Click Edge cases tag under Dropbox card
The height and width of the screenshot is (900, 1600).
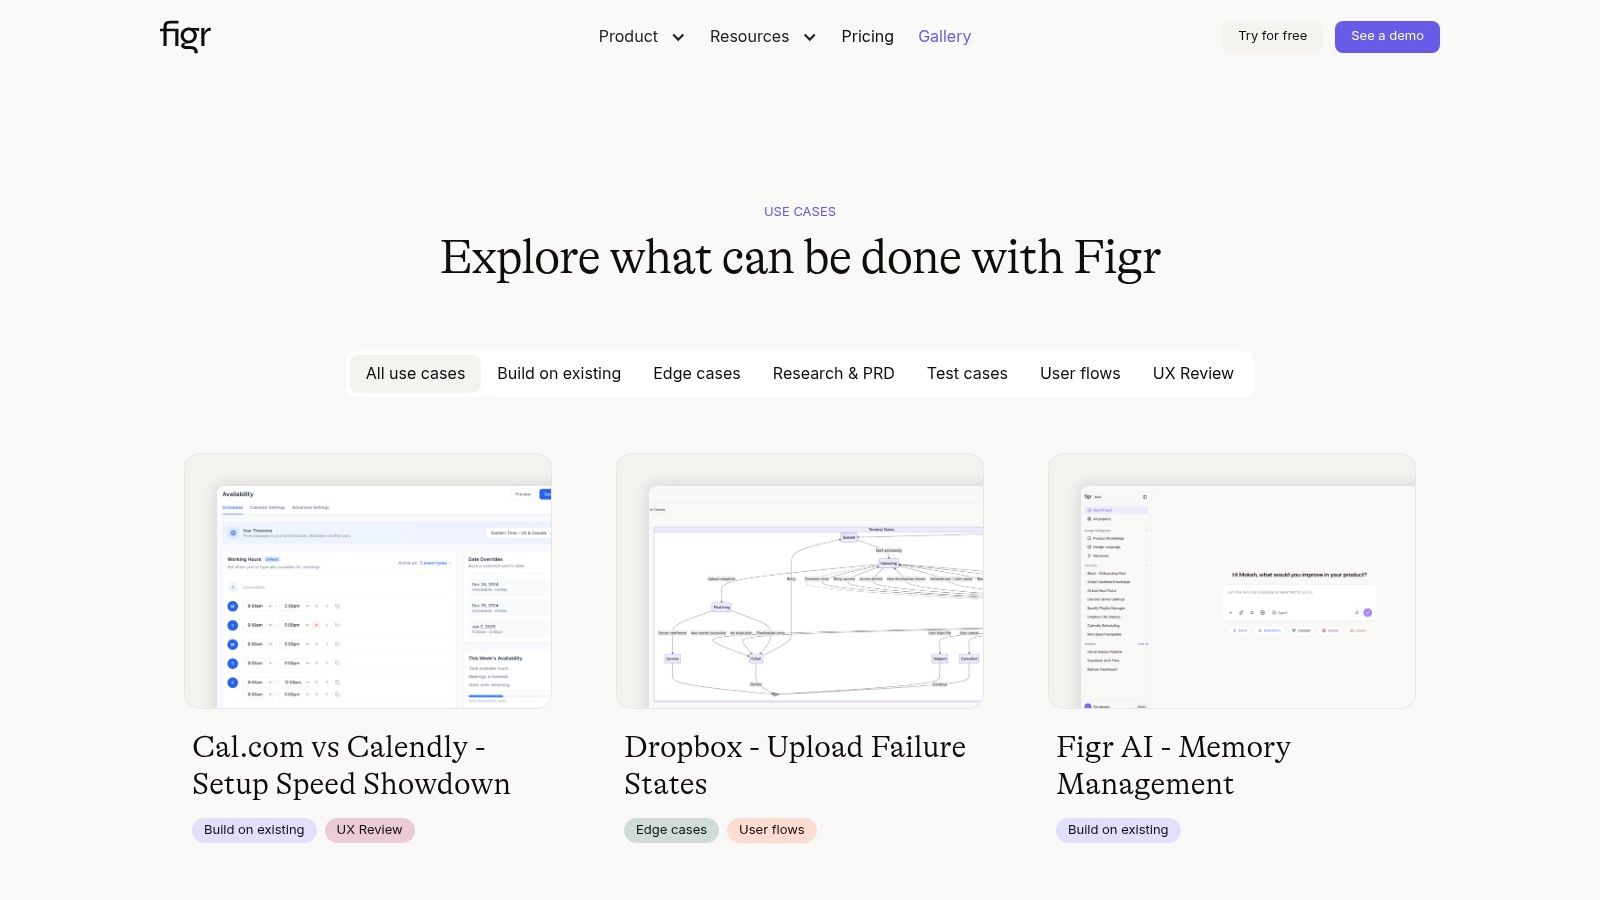coord(671,830)
